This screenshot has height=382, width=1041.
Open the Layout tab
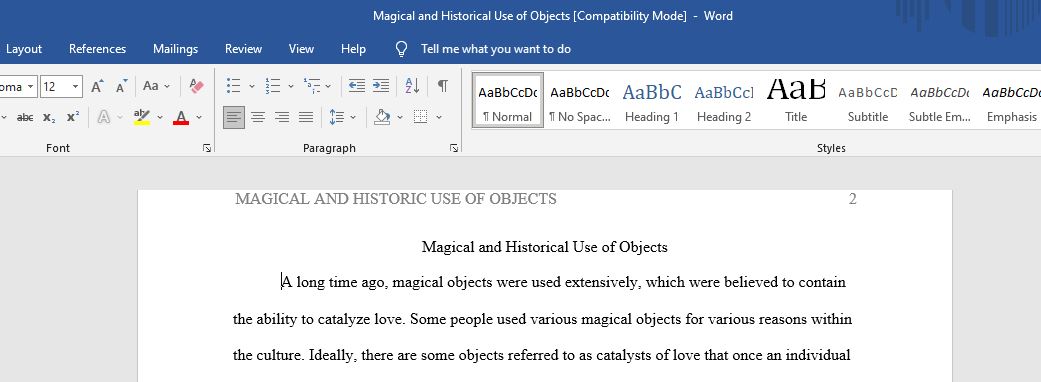point(24,49)
